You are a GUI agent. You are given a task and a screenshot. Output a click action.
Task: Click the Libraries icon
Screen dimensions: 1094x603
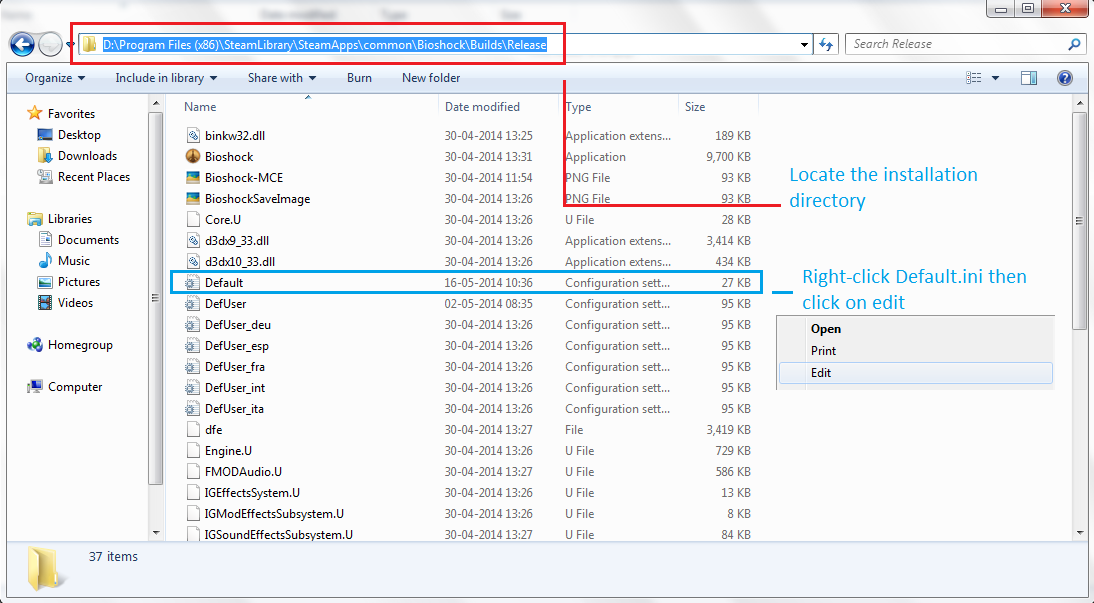pyautogui.click(x=34, y=218)
